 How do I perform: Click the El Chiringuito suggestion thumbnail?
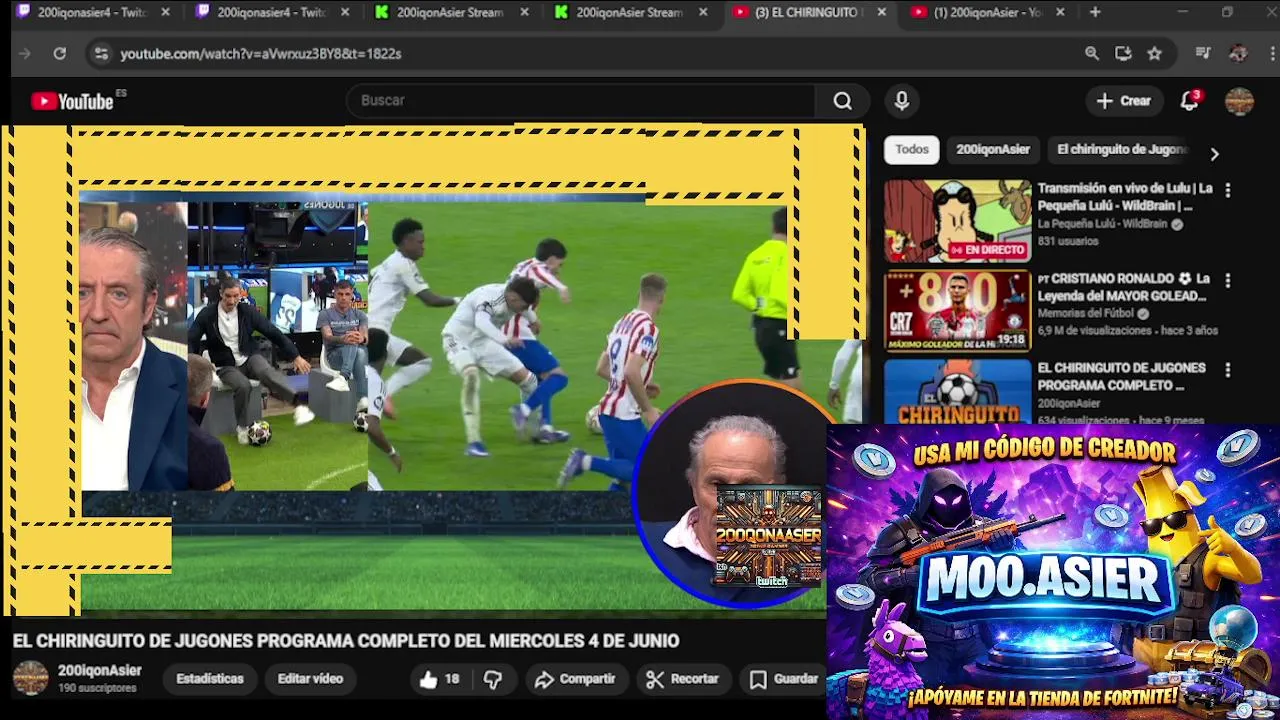[x=957, y=391]
